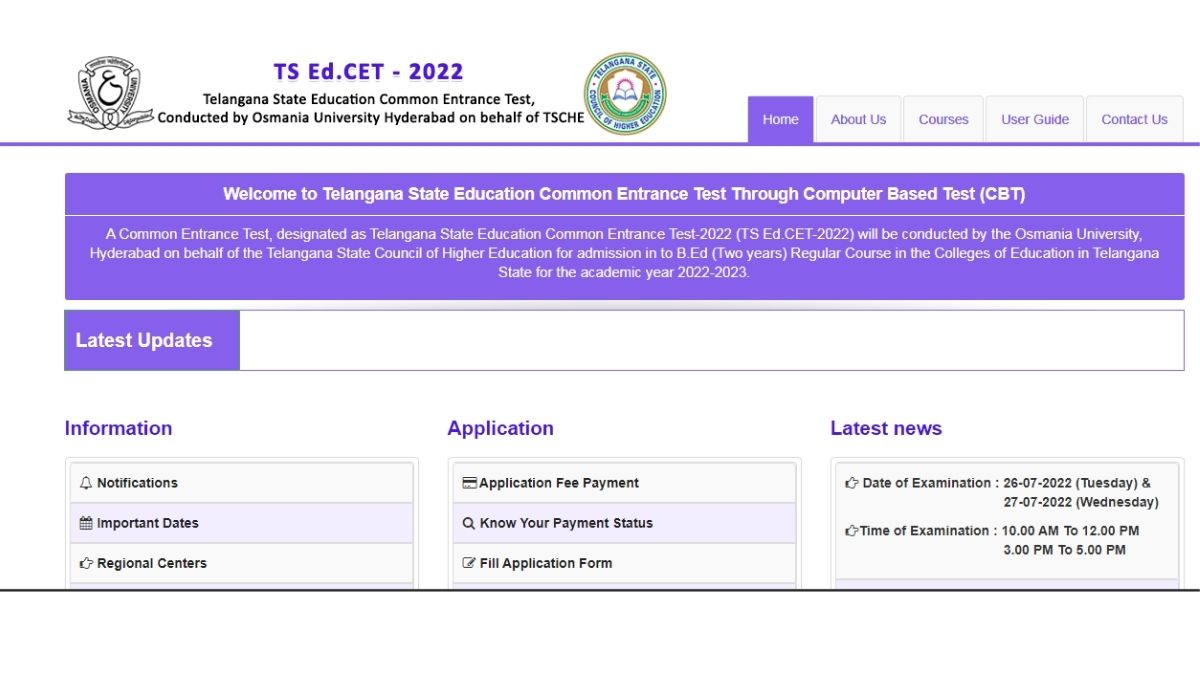Click the Telangana State Council of Higher Education logo
This screenshot has height=675, width=1200.
(x=625, y=94)
